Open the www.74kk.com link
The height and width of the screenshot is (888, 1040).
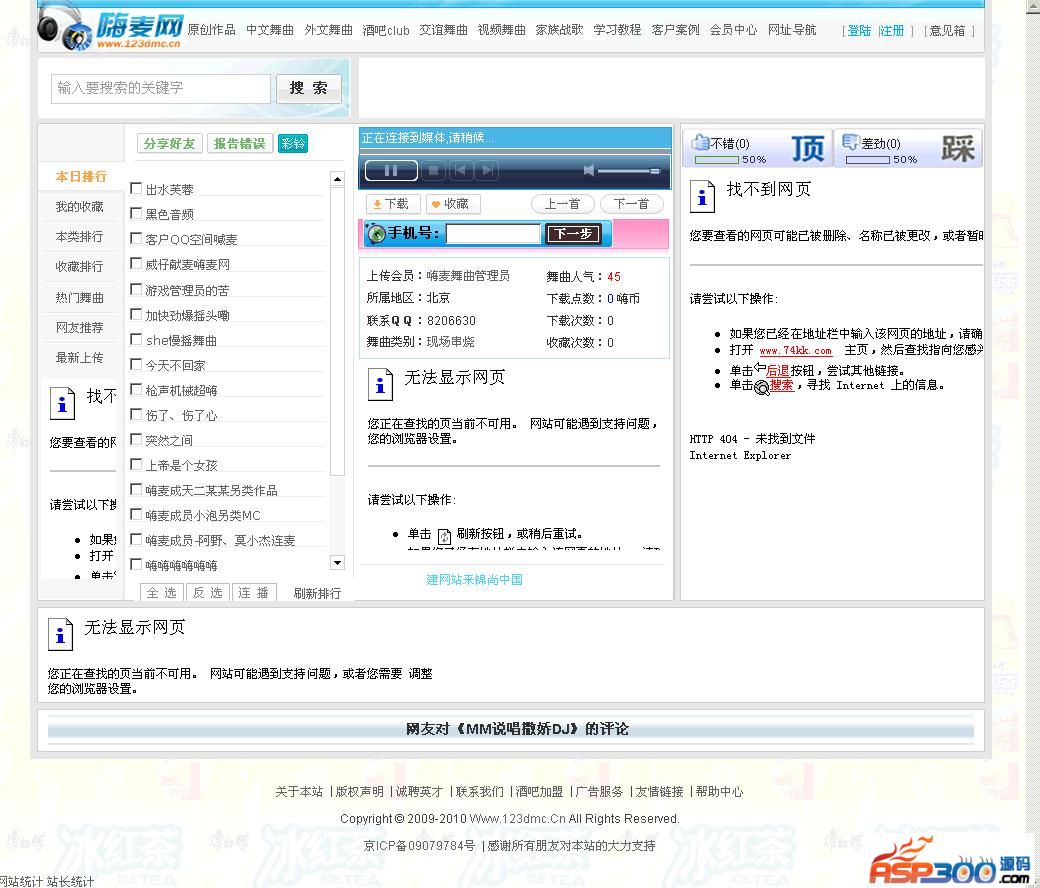tap(795, 350)
